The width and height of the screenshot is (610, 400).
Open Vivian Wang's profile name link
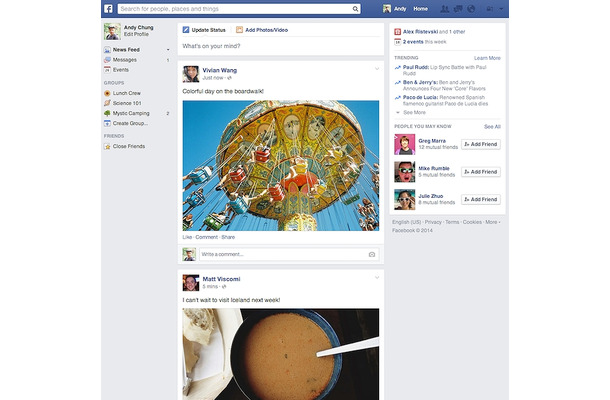(x=219, y=70)
